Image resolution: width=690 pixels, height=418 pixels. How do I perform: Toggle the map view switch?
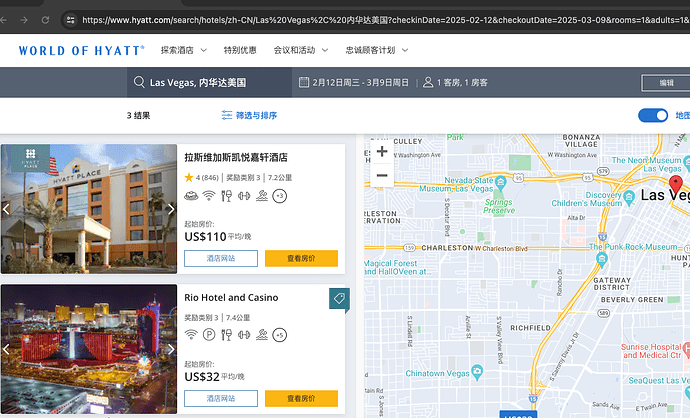(x=653, y=115)
